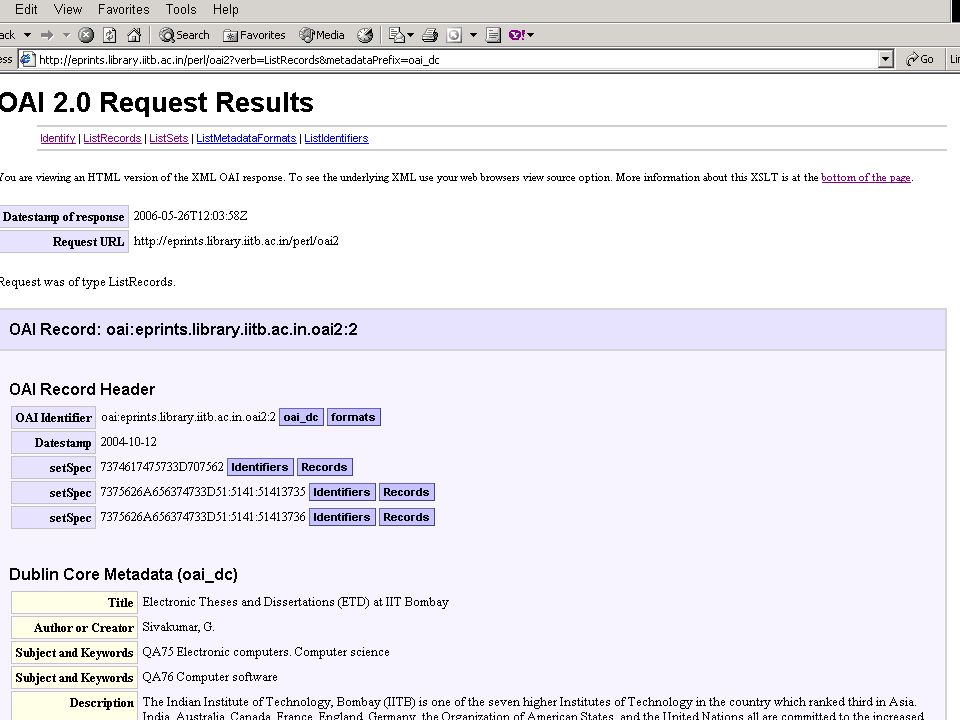The image size is (960, 720).
Task: Open the Back button history dropdown
Action: (x=28, y=35)
